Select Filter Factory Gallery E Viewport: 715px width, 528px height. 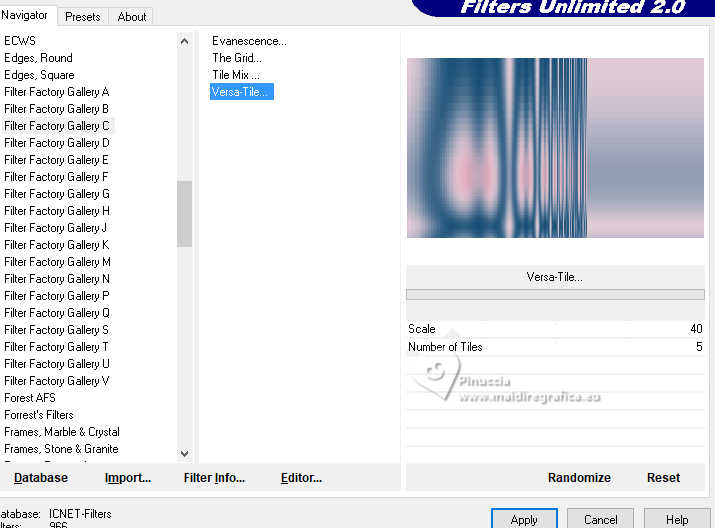coord(57,160)
